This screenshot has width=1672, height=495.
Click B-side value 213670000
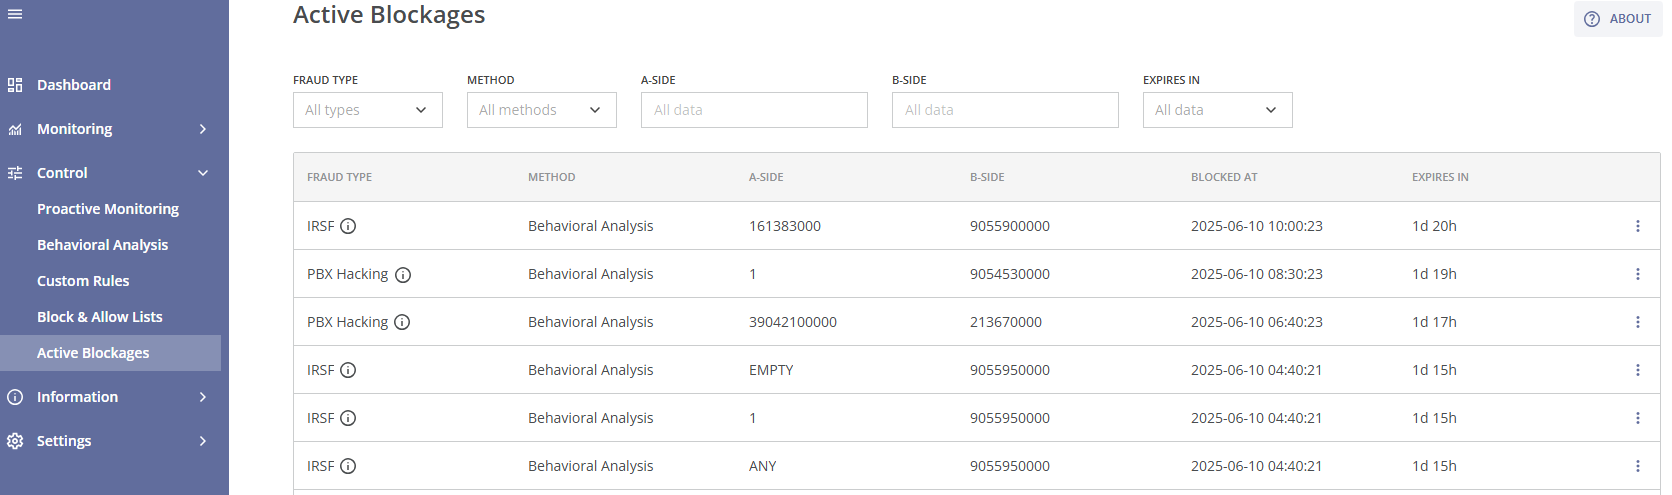pos(1006,322)
